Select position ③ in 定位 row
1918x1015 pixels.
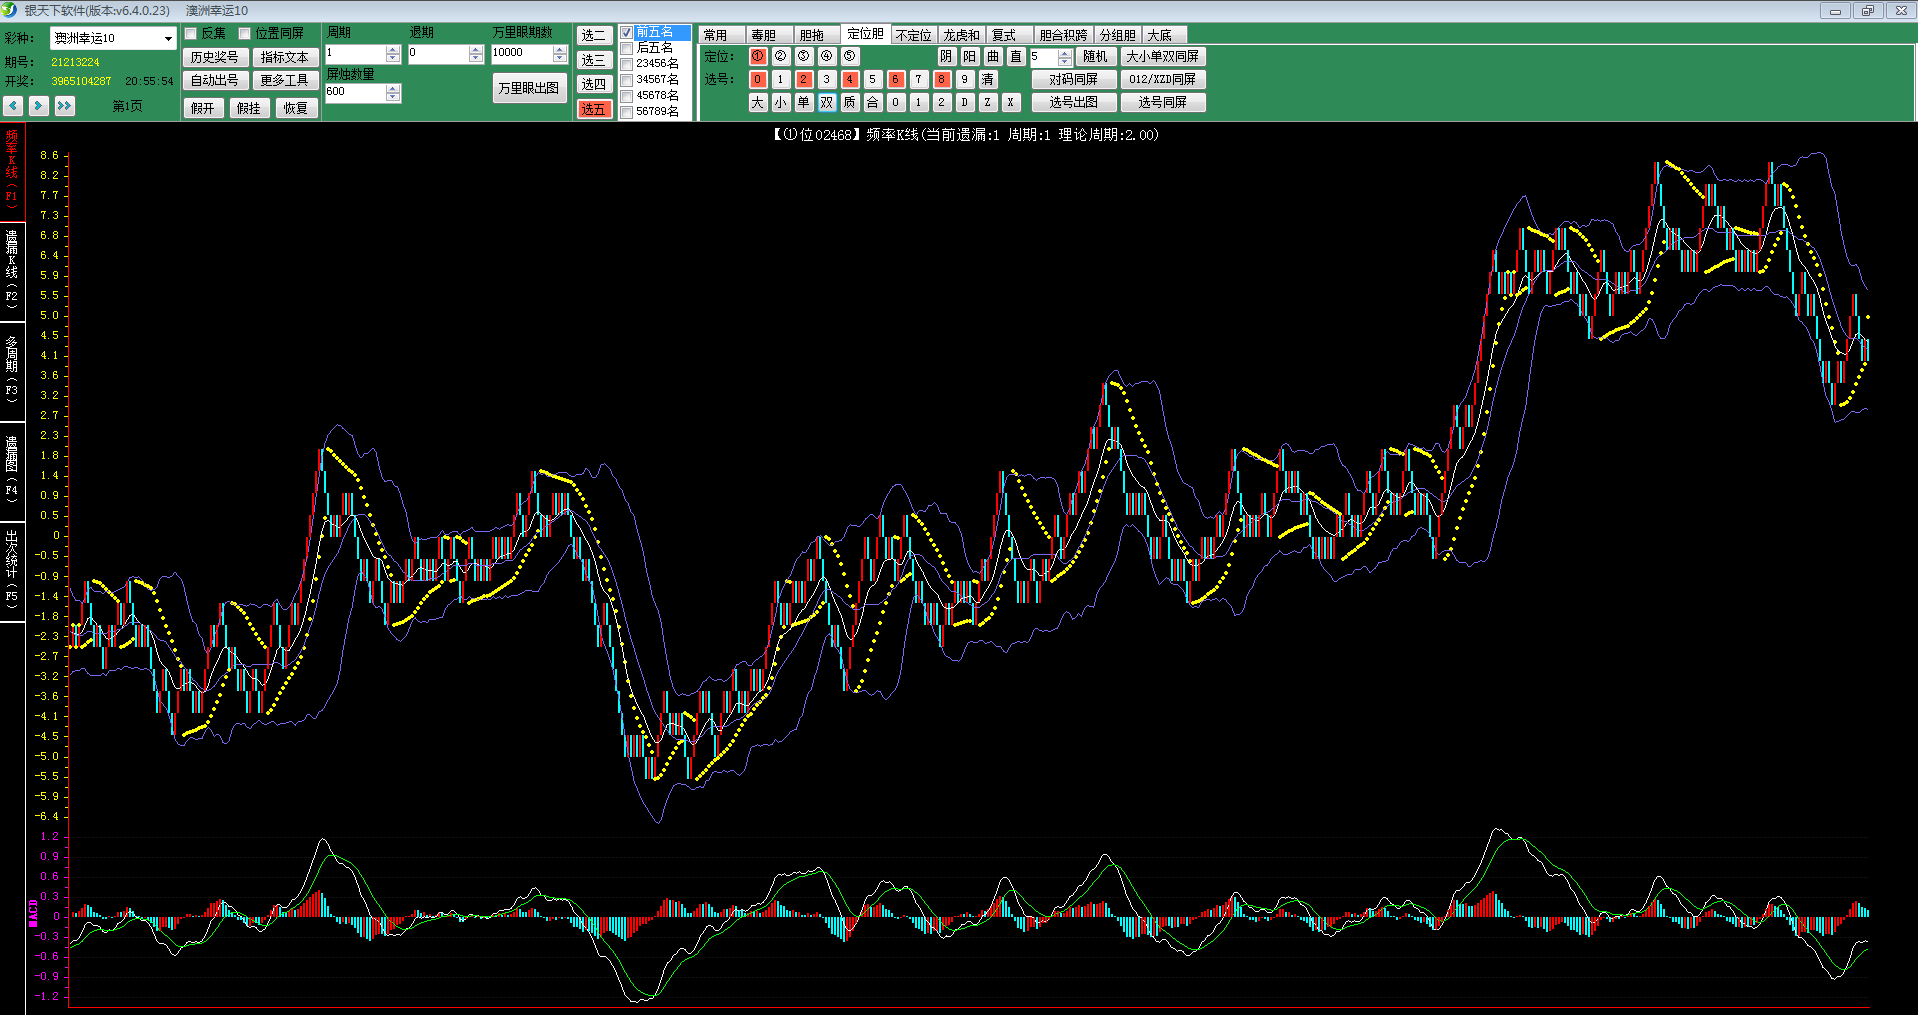[x=804, y=56]
